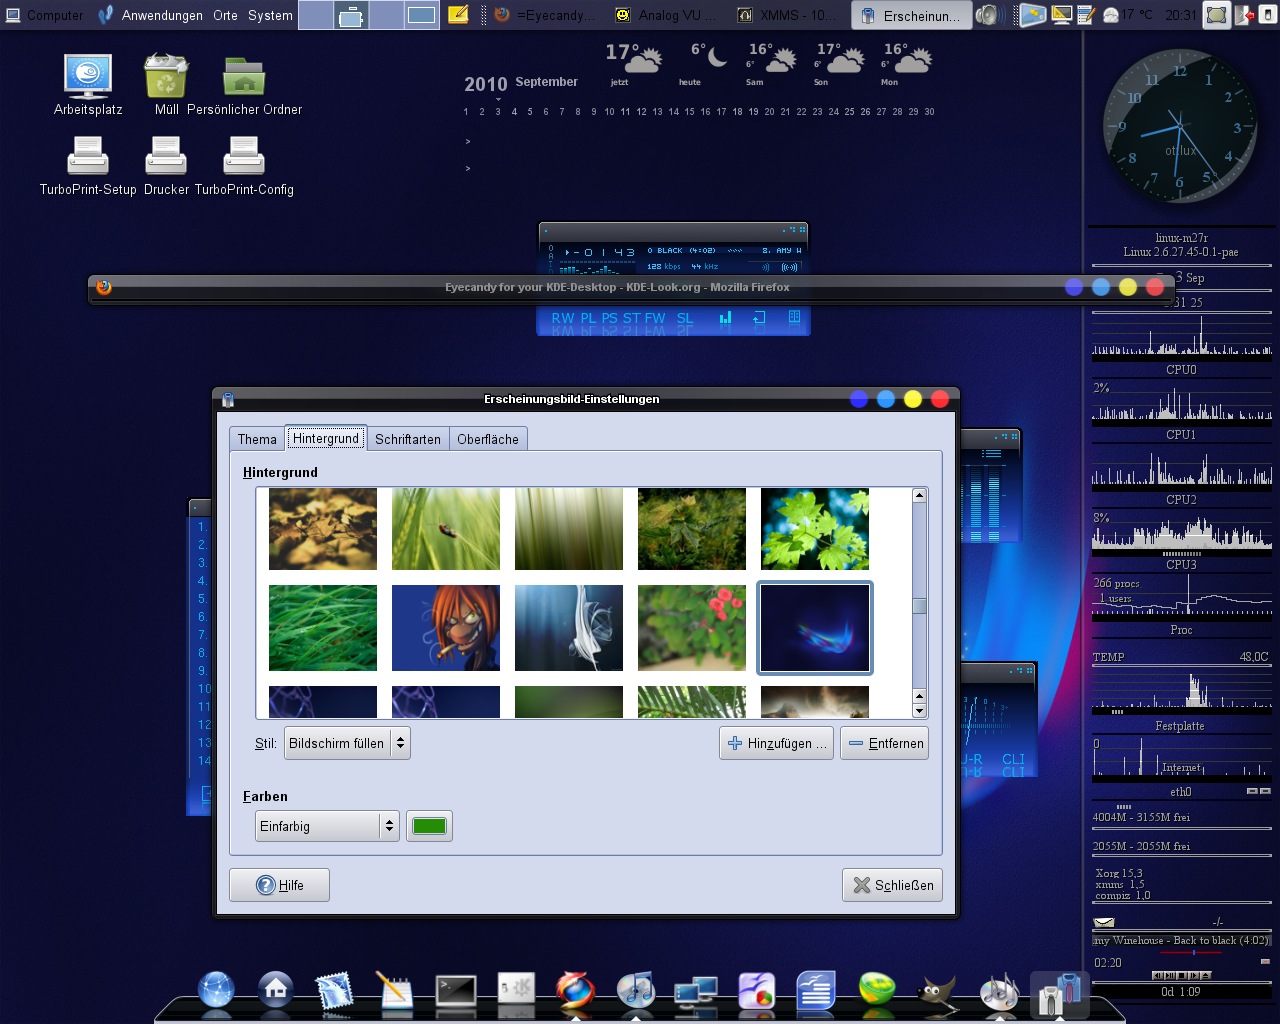Click the sticky note icon in the top panel
The width and height of the screenshot is (1280, 1024).
458,15
